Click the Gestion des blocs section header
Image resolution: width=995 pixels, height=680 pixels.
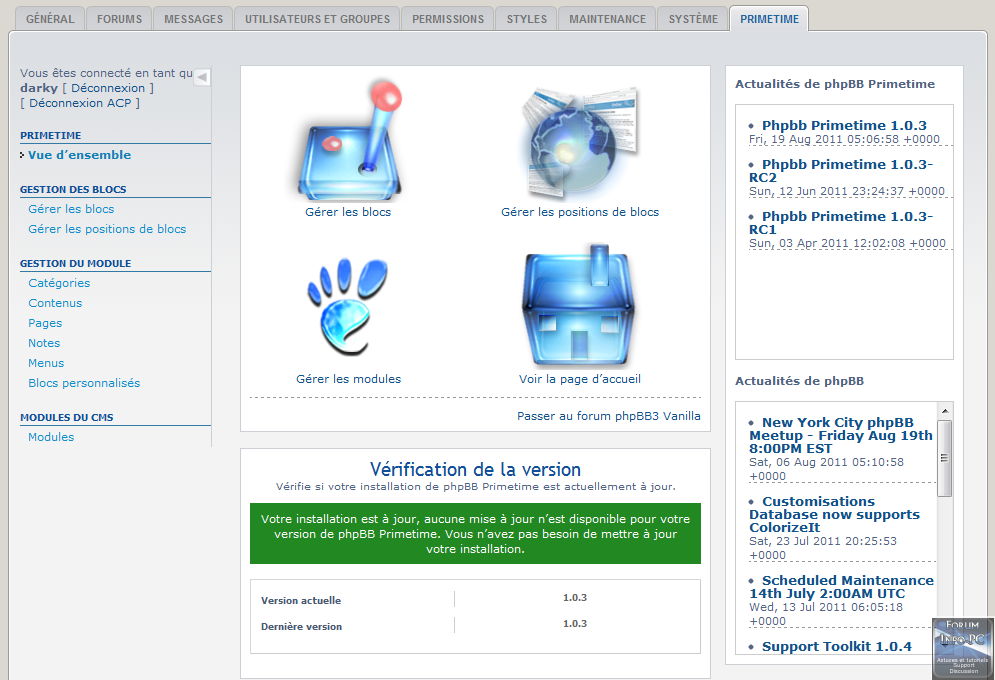click(73, 190)
